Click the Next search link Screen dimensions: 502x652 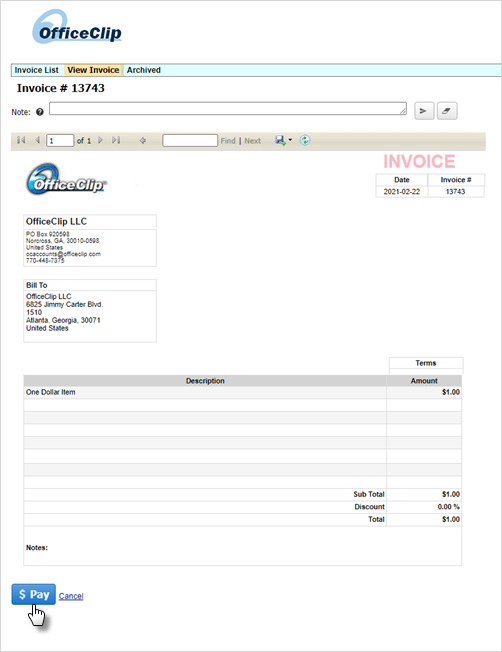click(252, 141)
